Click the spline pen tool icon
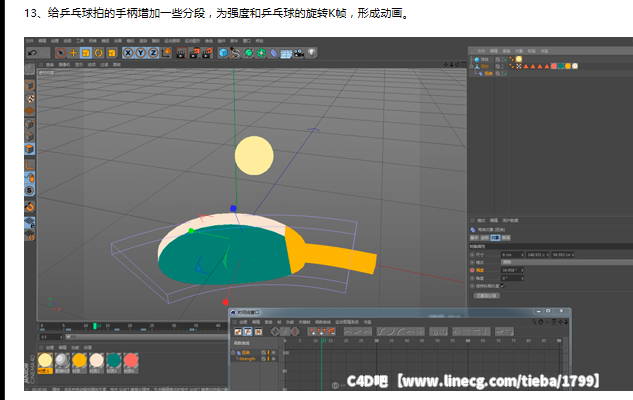The width and height of the screenshot is (633, 400). (x=235, y=53)
